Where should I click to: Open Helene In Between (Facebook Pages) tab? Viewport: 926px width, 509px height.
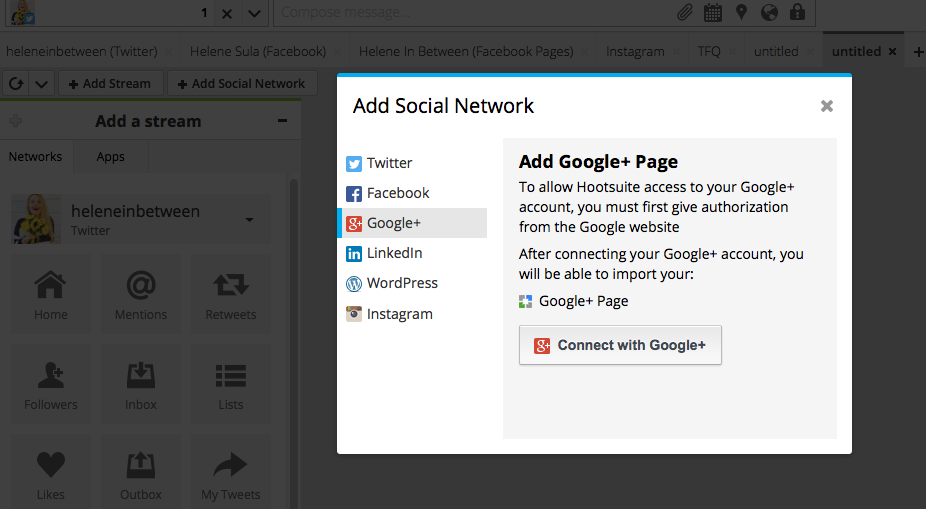click(466, 51)
